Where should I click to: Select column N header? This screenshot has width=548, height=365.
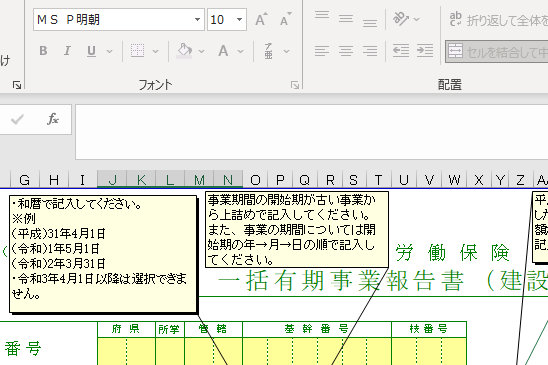click(x=228, y=180)
